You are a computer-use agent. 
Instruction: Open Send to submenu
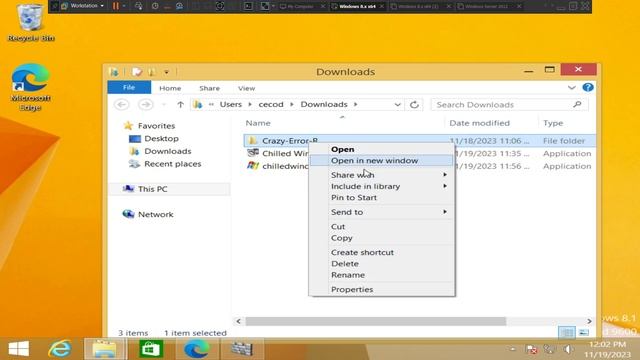tap(382, 212)
